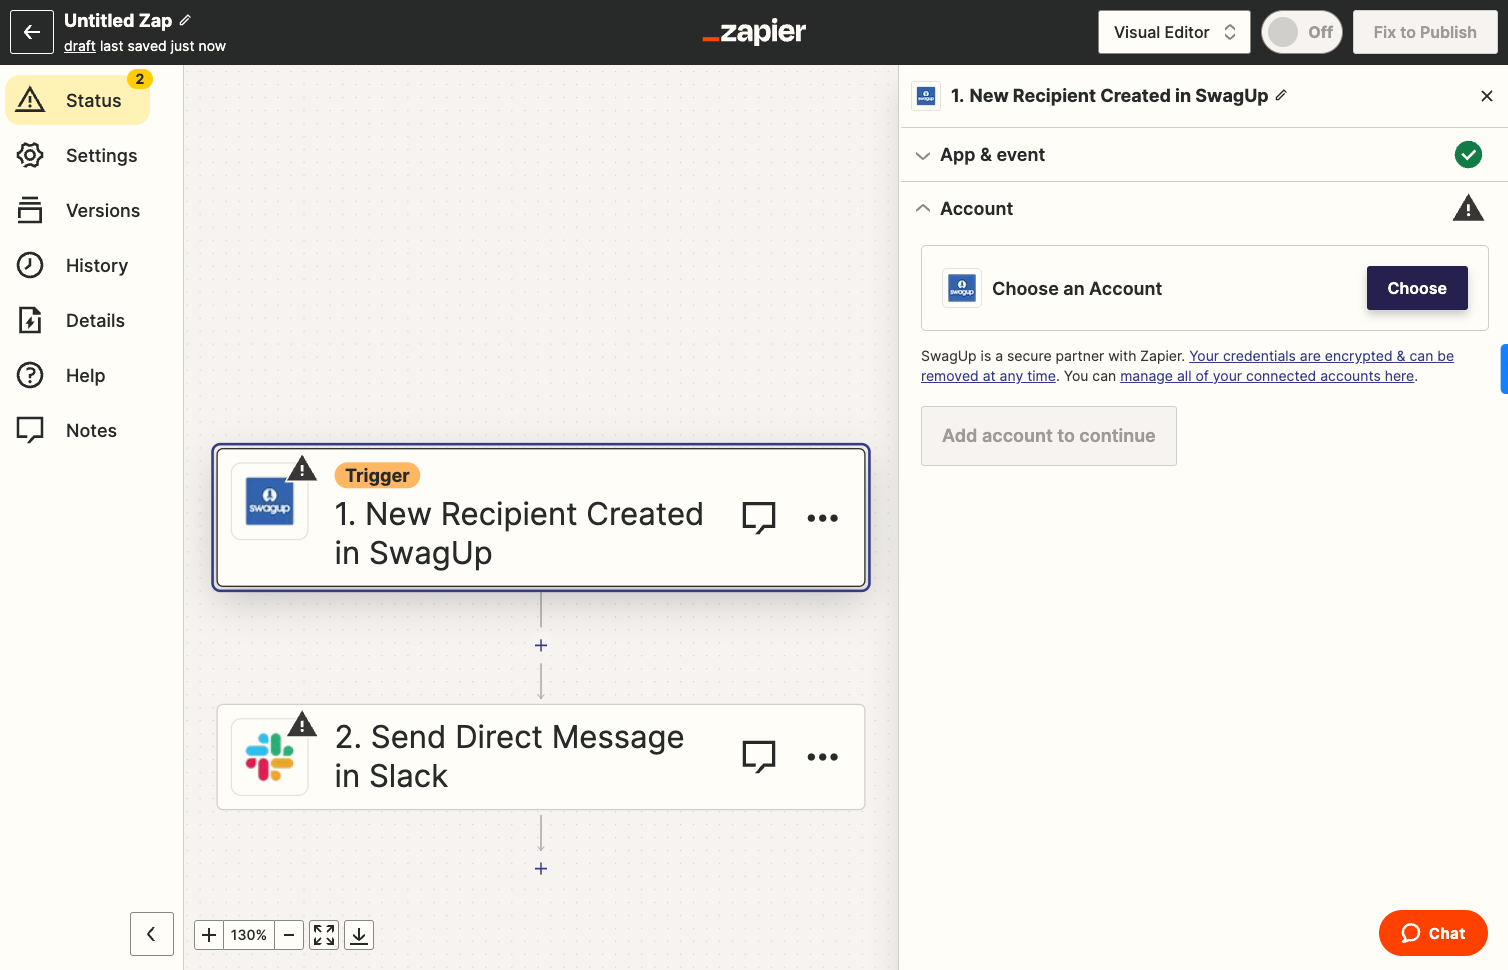
Task: Rename step via pencil icon in panel header
Action: click(1281, 95)
